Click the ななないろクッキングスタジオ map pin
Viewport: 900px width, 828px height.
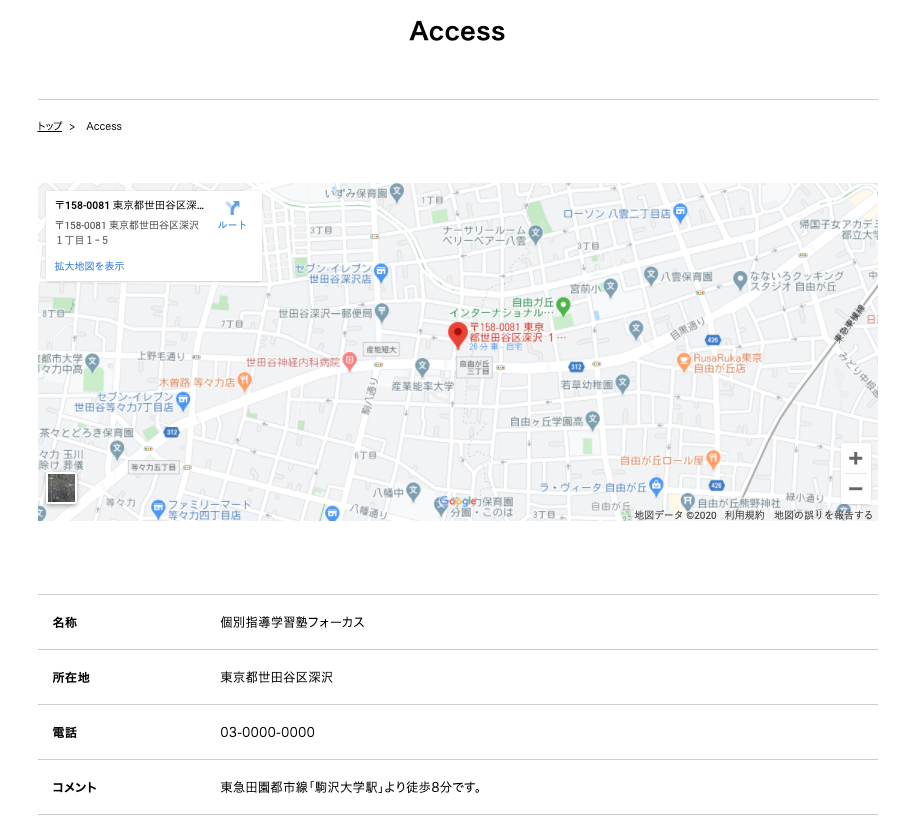[x=739, y=278]
